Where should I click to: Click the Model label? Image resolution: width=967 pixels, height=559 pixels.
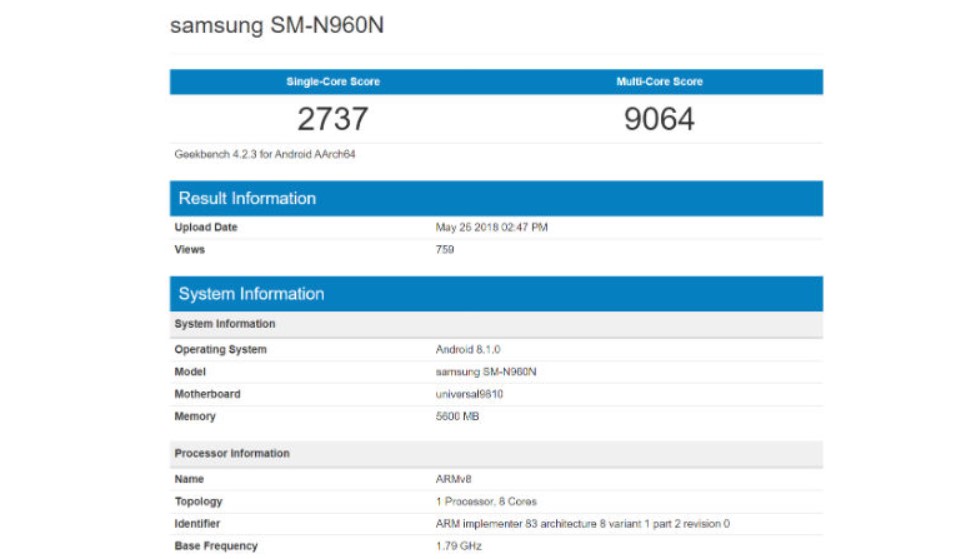(x=190, y=371)
